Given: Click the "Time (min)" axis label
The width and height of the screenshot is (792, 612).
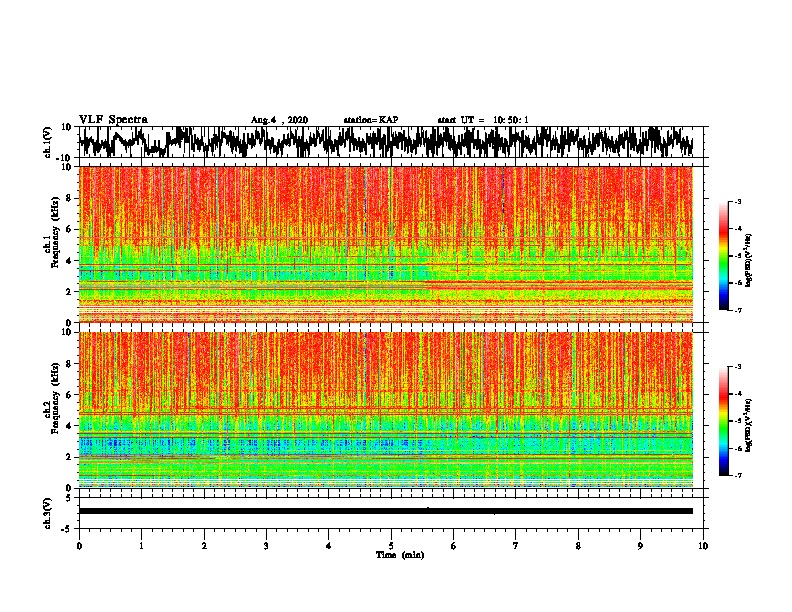Looking at the screenshot, I should pyautogui.click(x=400, y=555).
